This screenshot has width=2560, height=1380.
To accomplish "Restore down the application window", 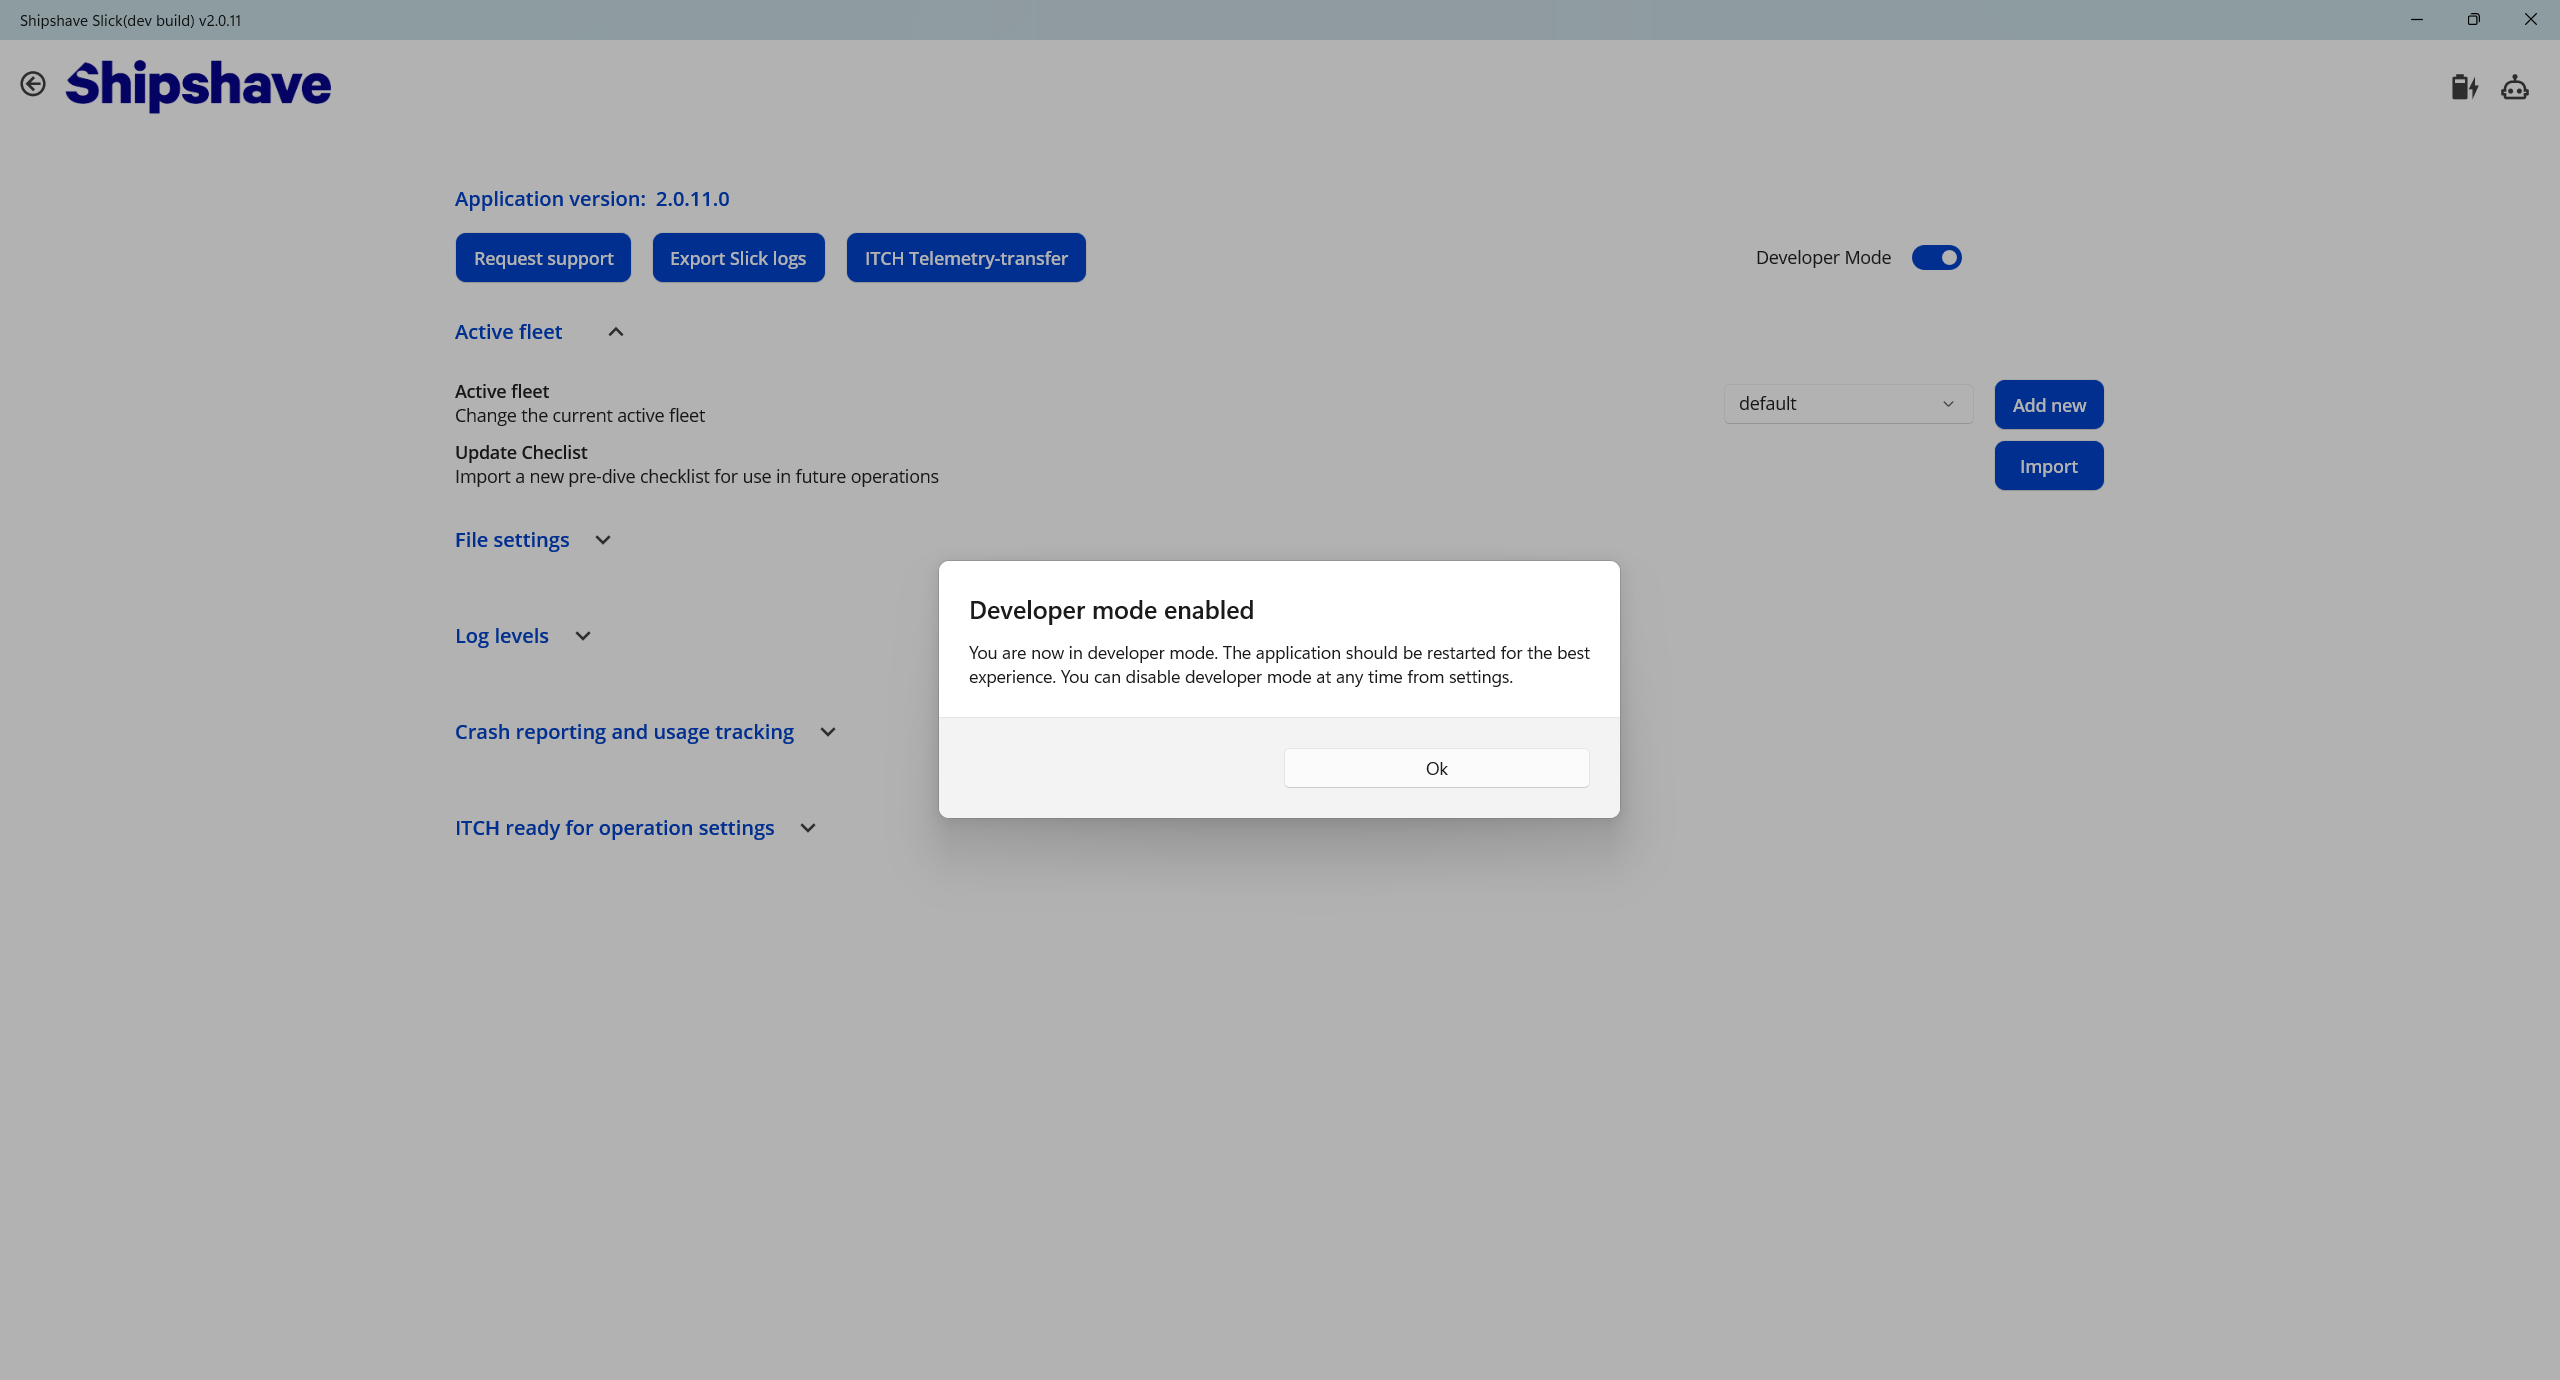I will pos(2473,20).
